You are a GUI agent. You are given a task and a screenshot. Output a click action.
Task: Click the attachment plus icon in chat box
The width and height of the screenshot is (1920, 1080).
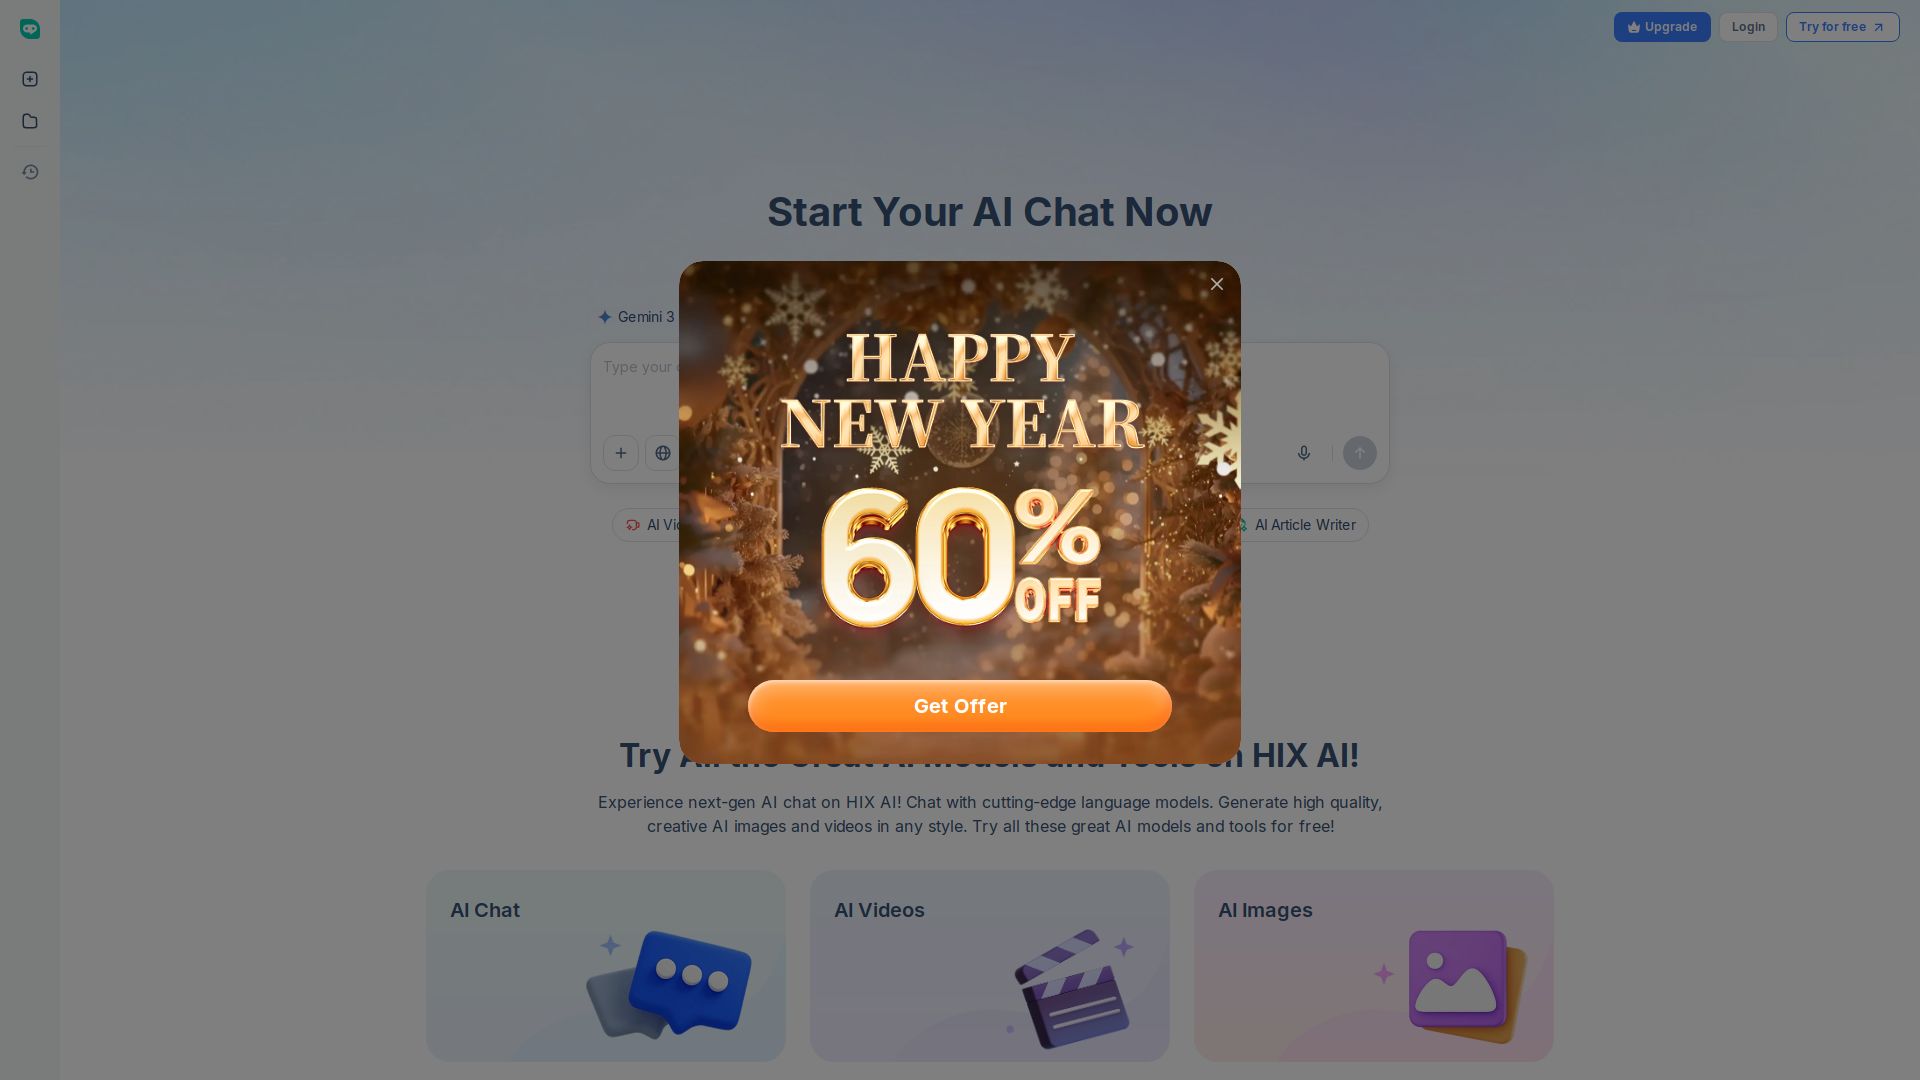[621, 453]
